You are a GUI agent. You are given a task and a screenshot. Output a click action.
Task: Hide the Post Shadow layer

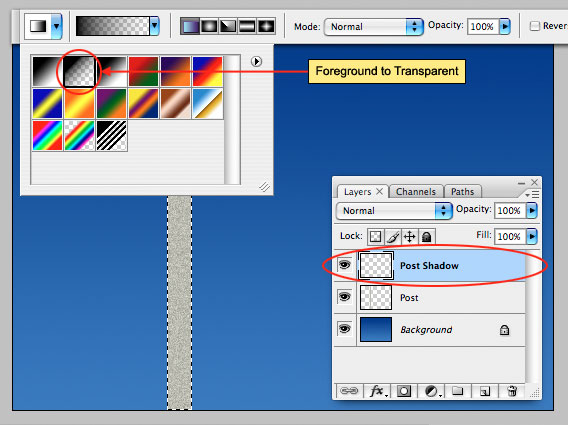(344, 265)
